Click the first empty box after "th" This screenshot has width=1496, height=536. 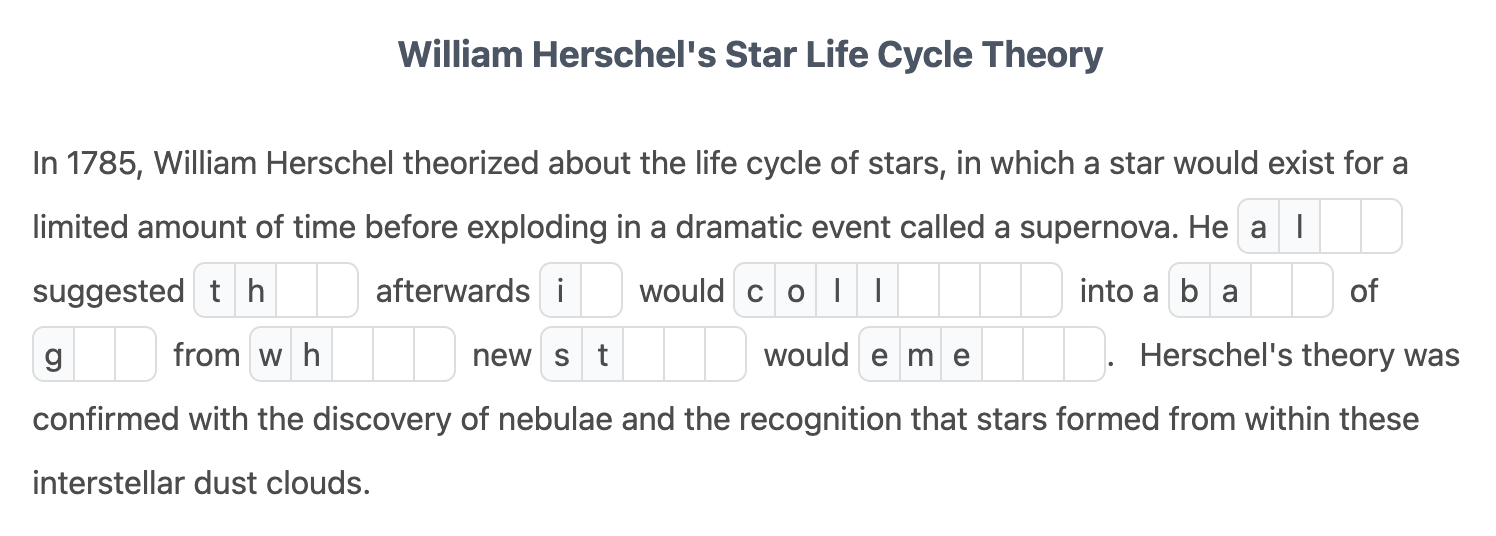296,291
